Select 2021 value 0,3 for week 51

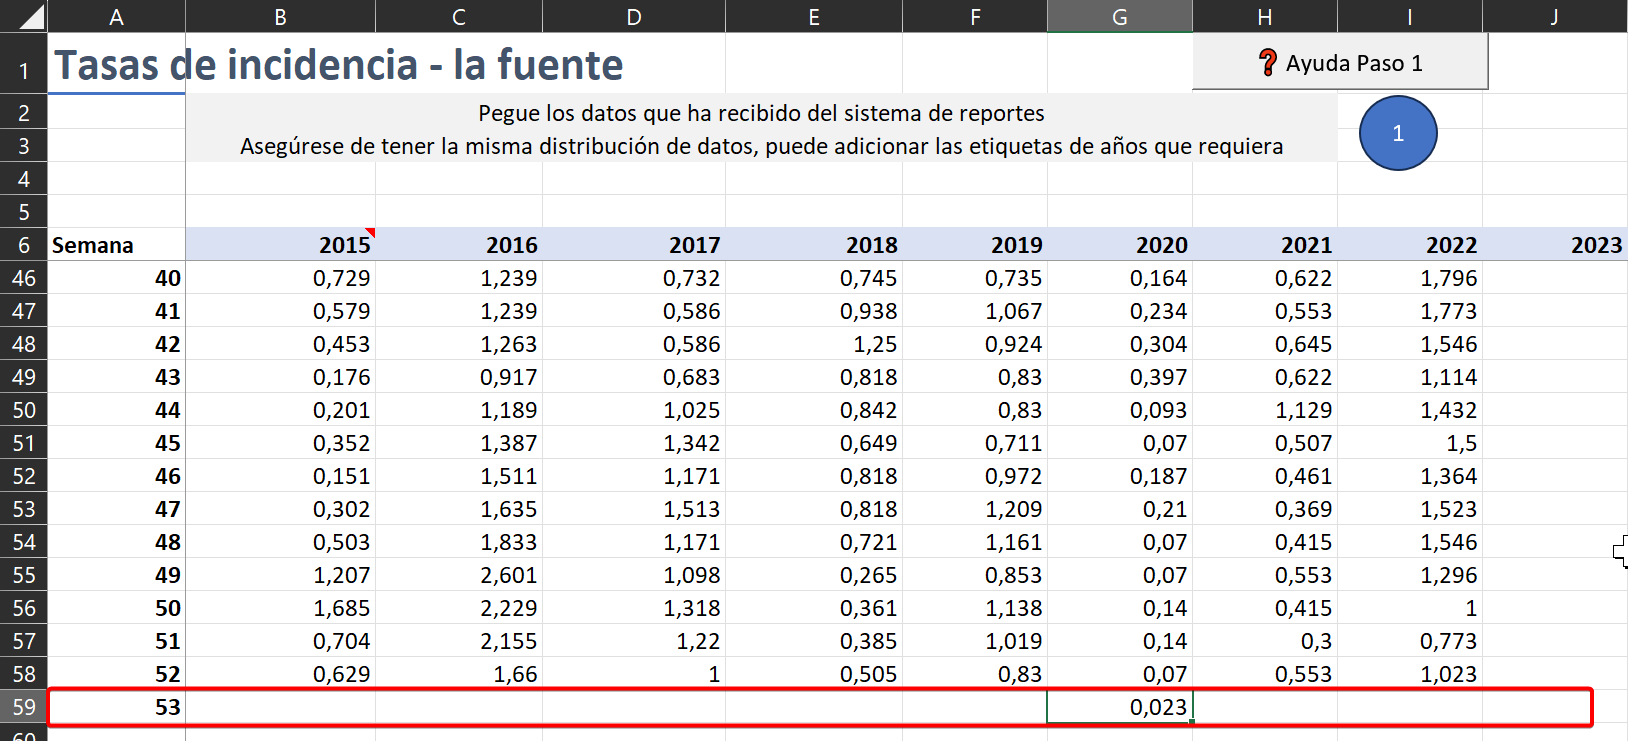(x=1265, y=641)
